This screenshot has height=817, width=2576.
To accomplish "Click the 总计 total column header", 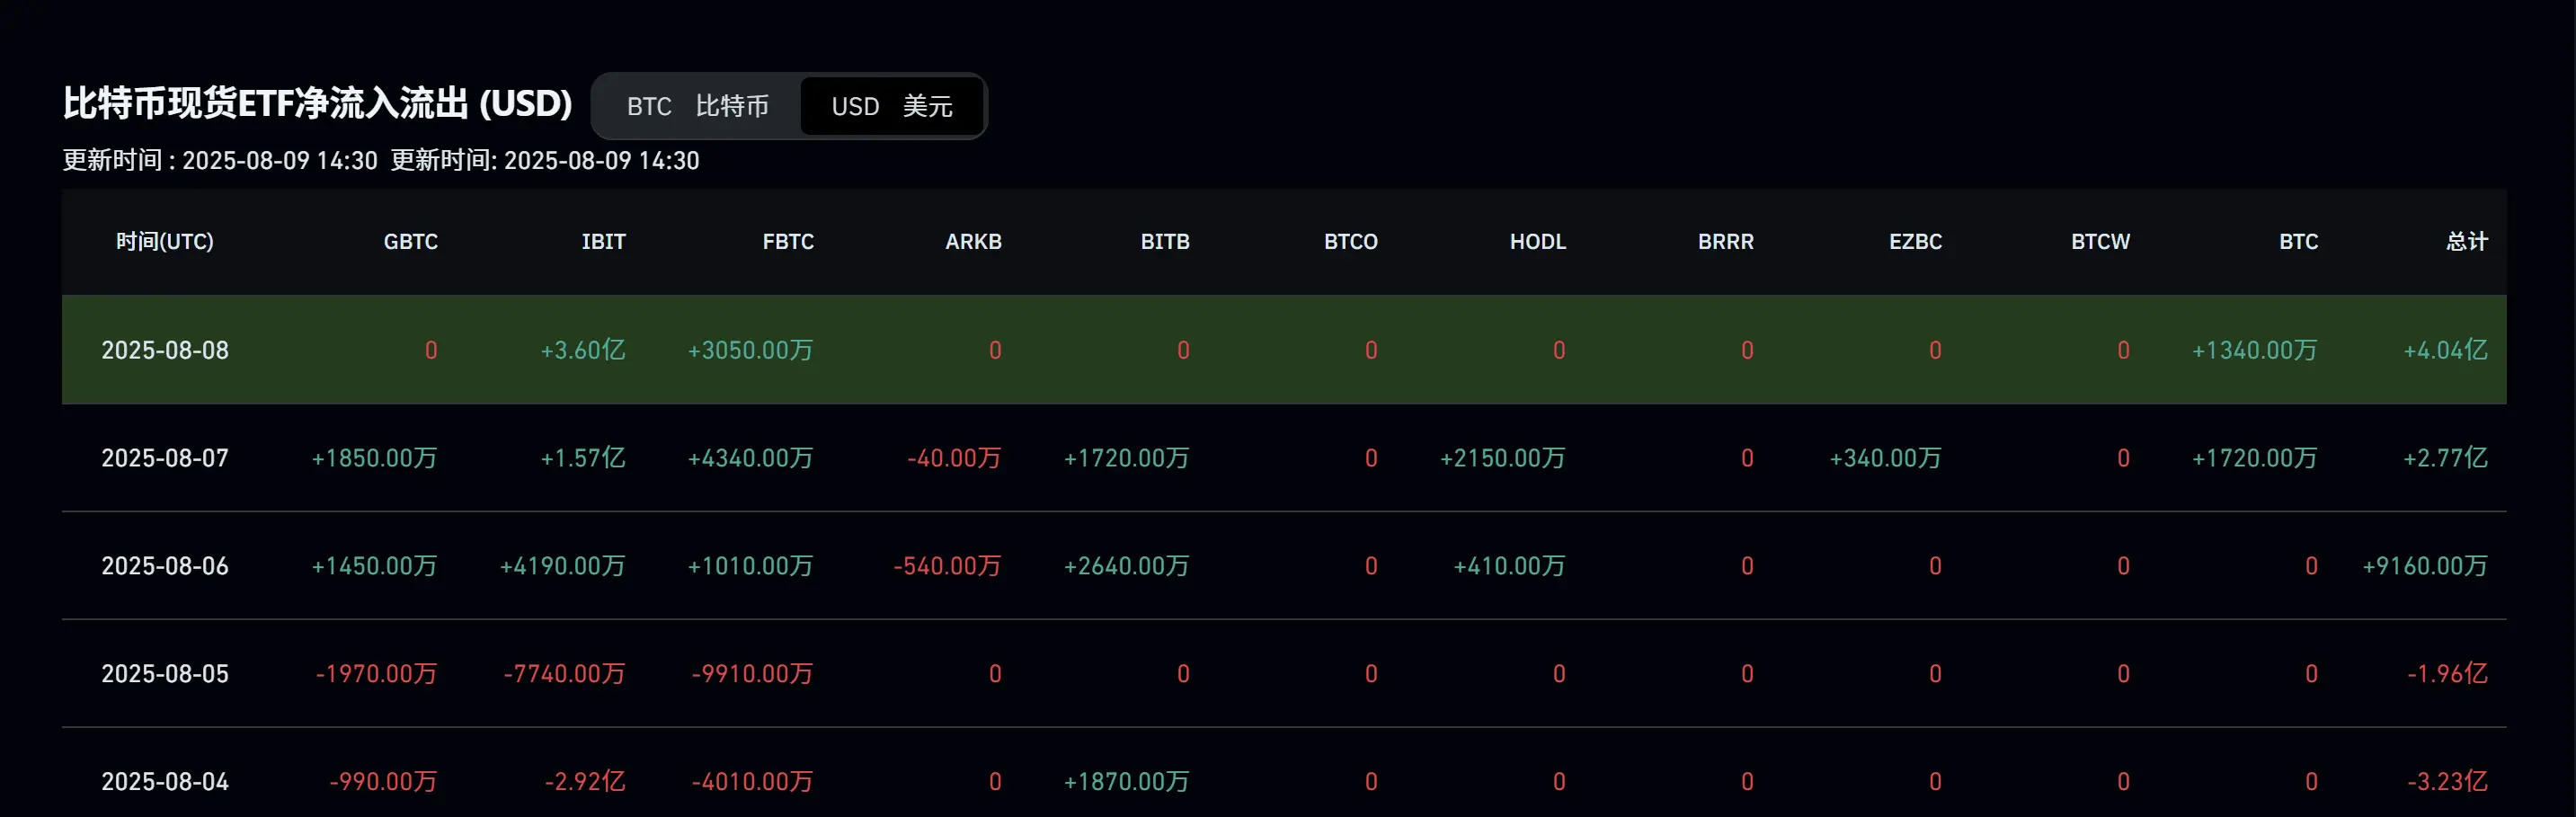I will point(2467,242).
